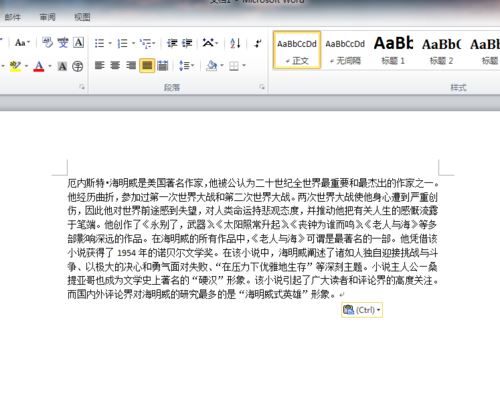The image size is (500, 398).
Task: Apply paragraph shading paint bucket
Action: 212,66
